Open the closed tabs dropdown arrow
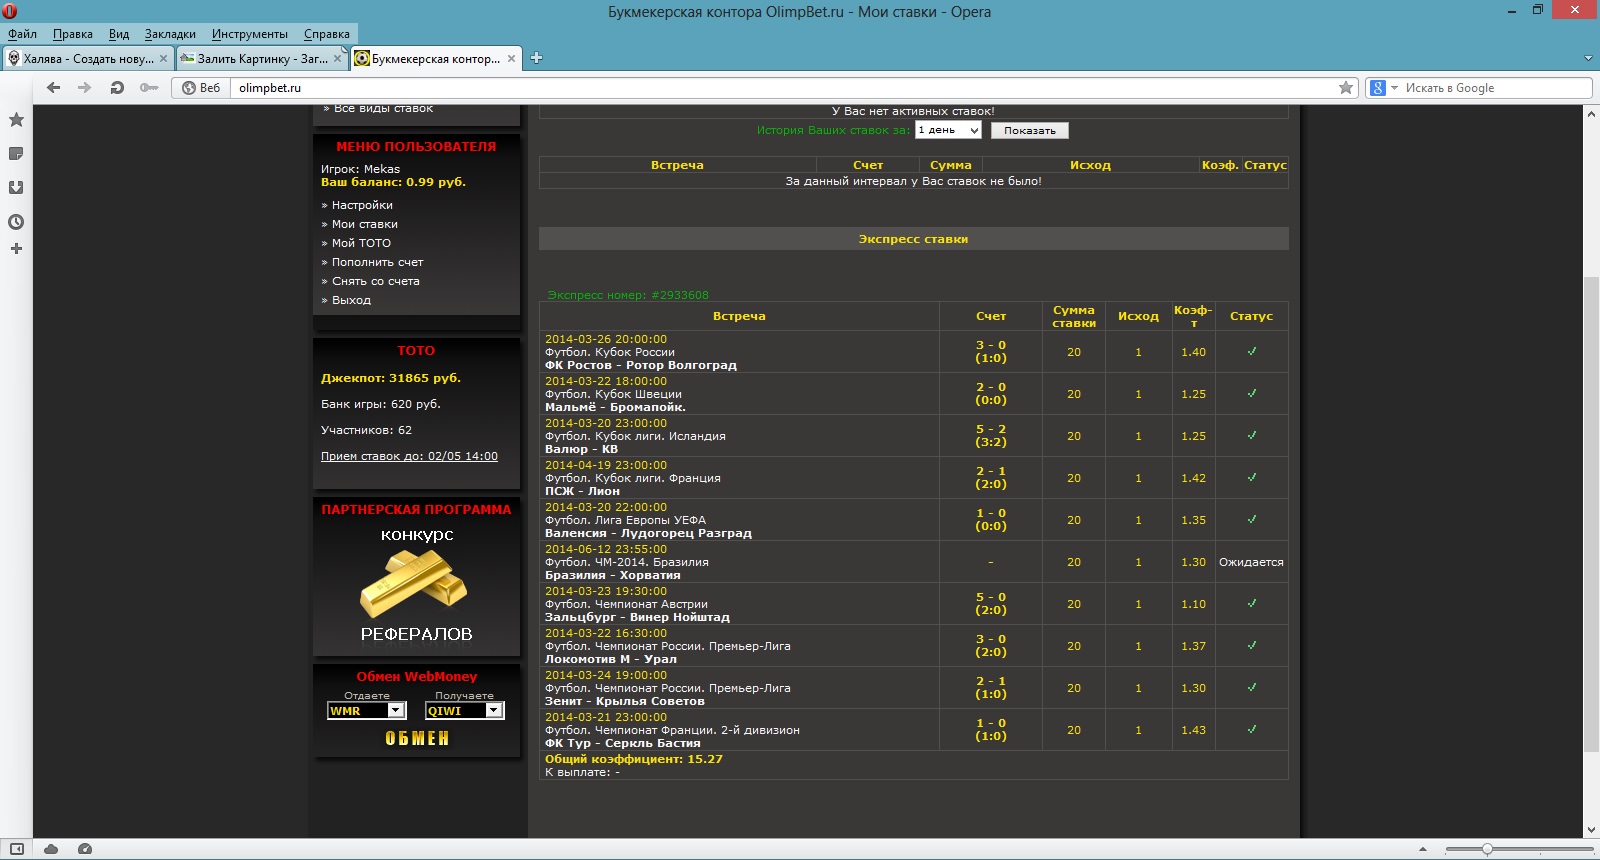 (x=1588, y=58)
